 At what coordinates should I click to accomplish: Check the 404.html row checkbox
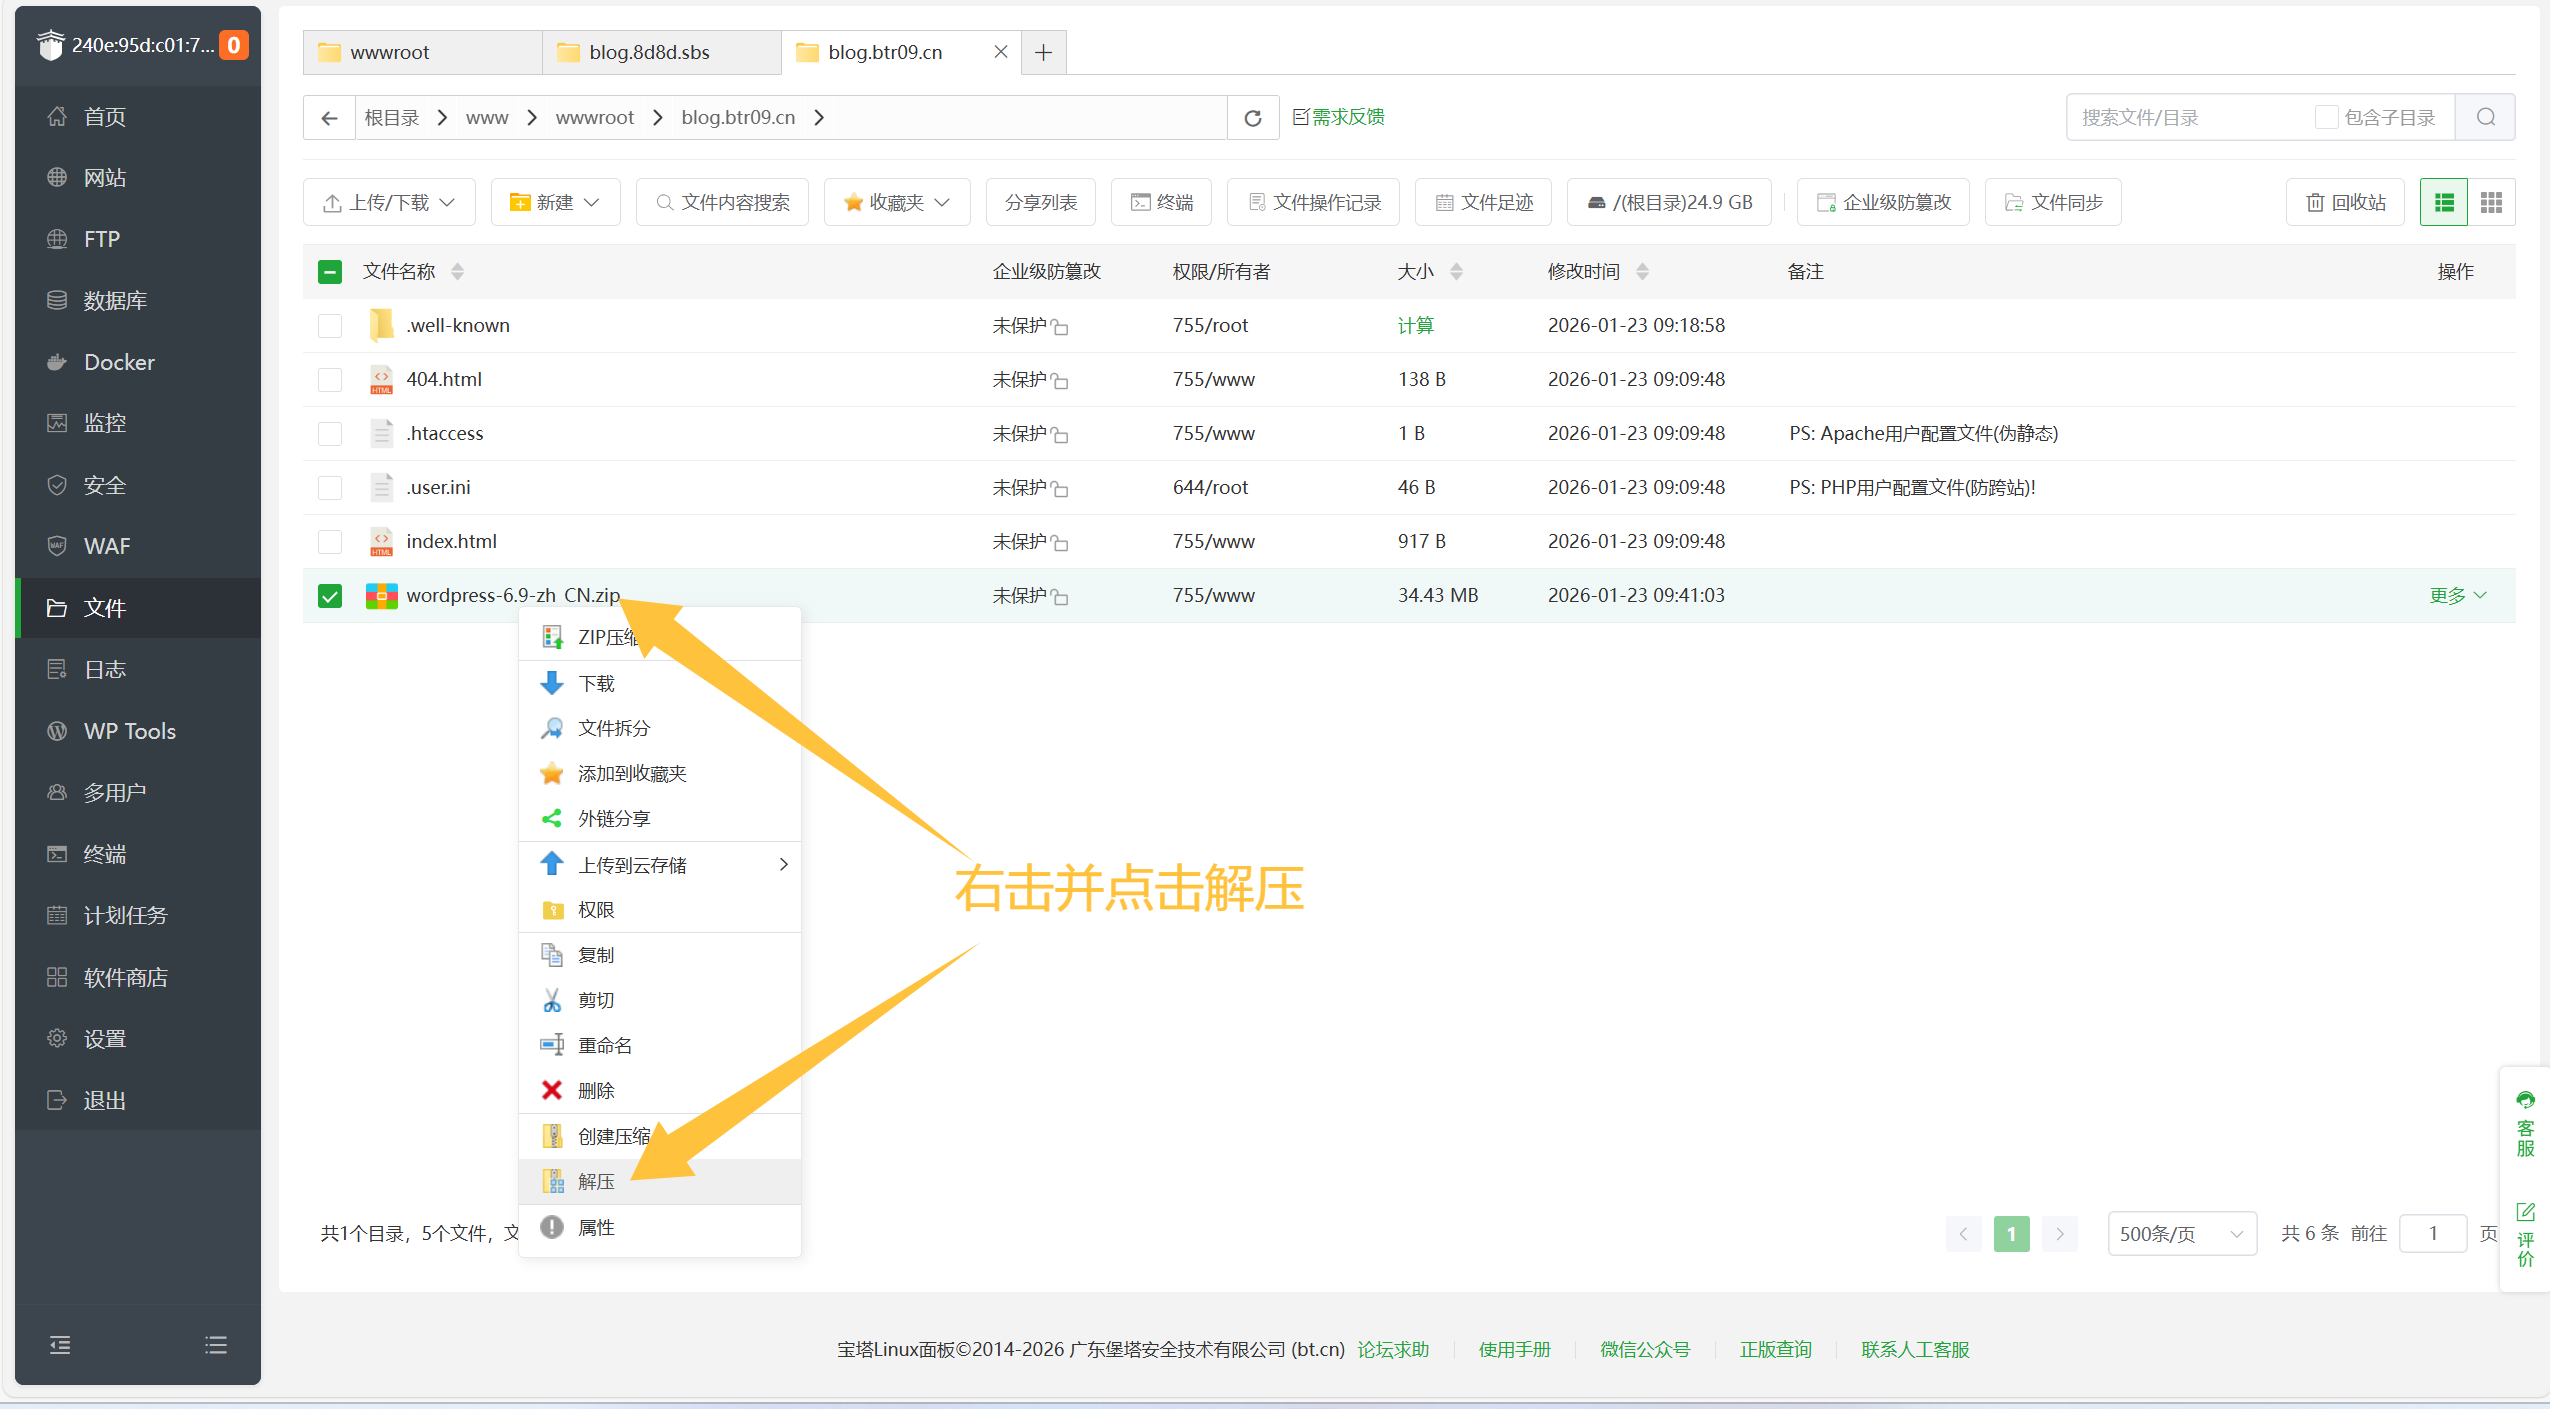(330, 379)
